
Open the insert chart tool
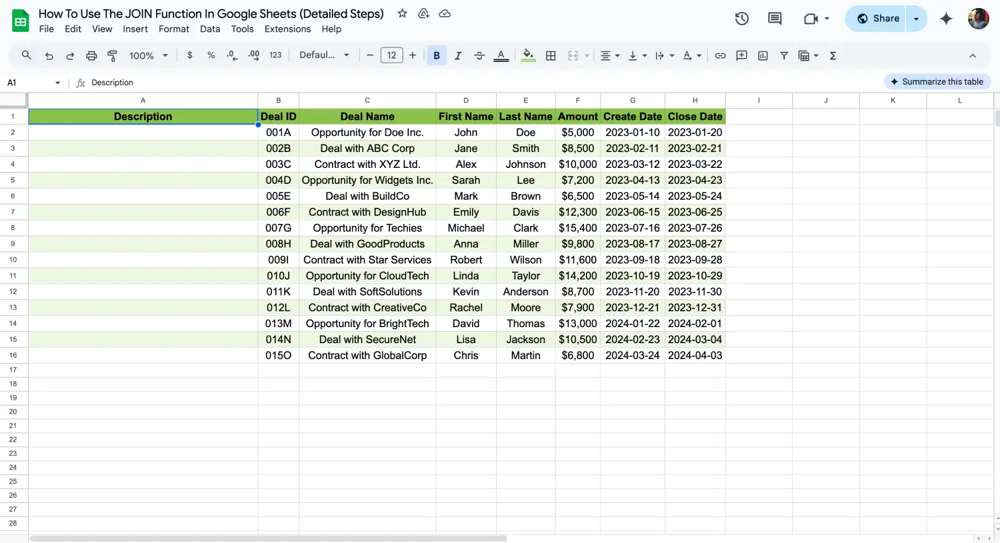(x=763, y=56)
